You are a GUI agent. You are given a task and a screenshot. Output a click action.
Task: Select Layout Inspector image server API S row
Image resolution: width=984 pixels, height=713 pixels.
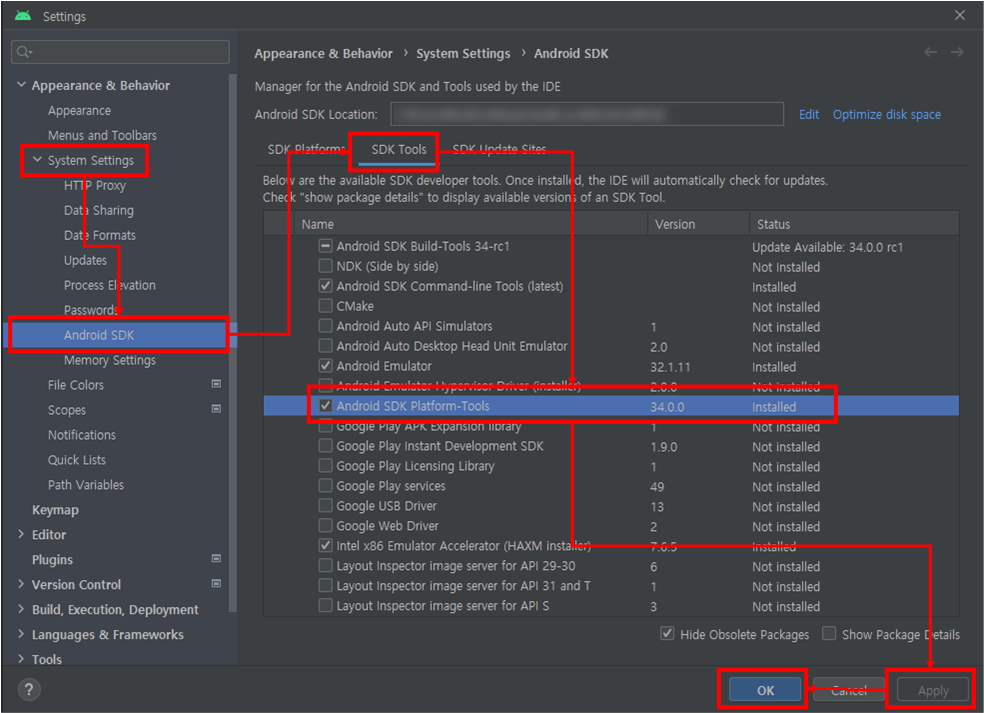pos(611,606)
